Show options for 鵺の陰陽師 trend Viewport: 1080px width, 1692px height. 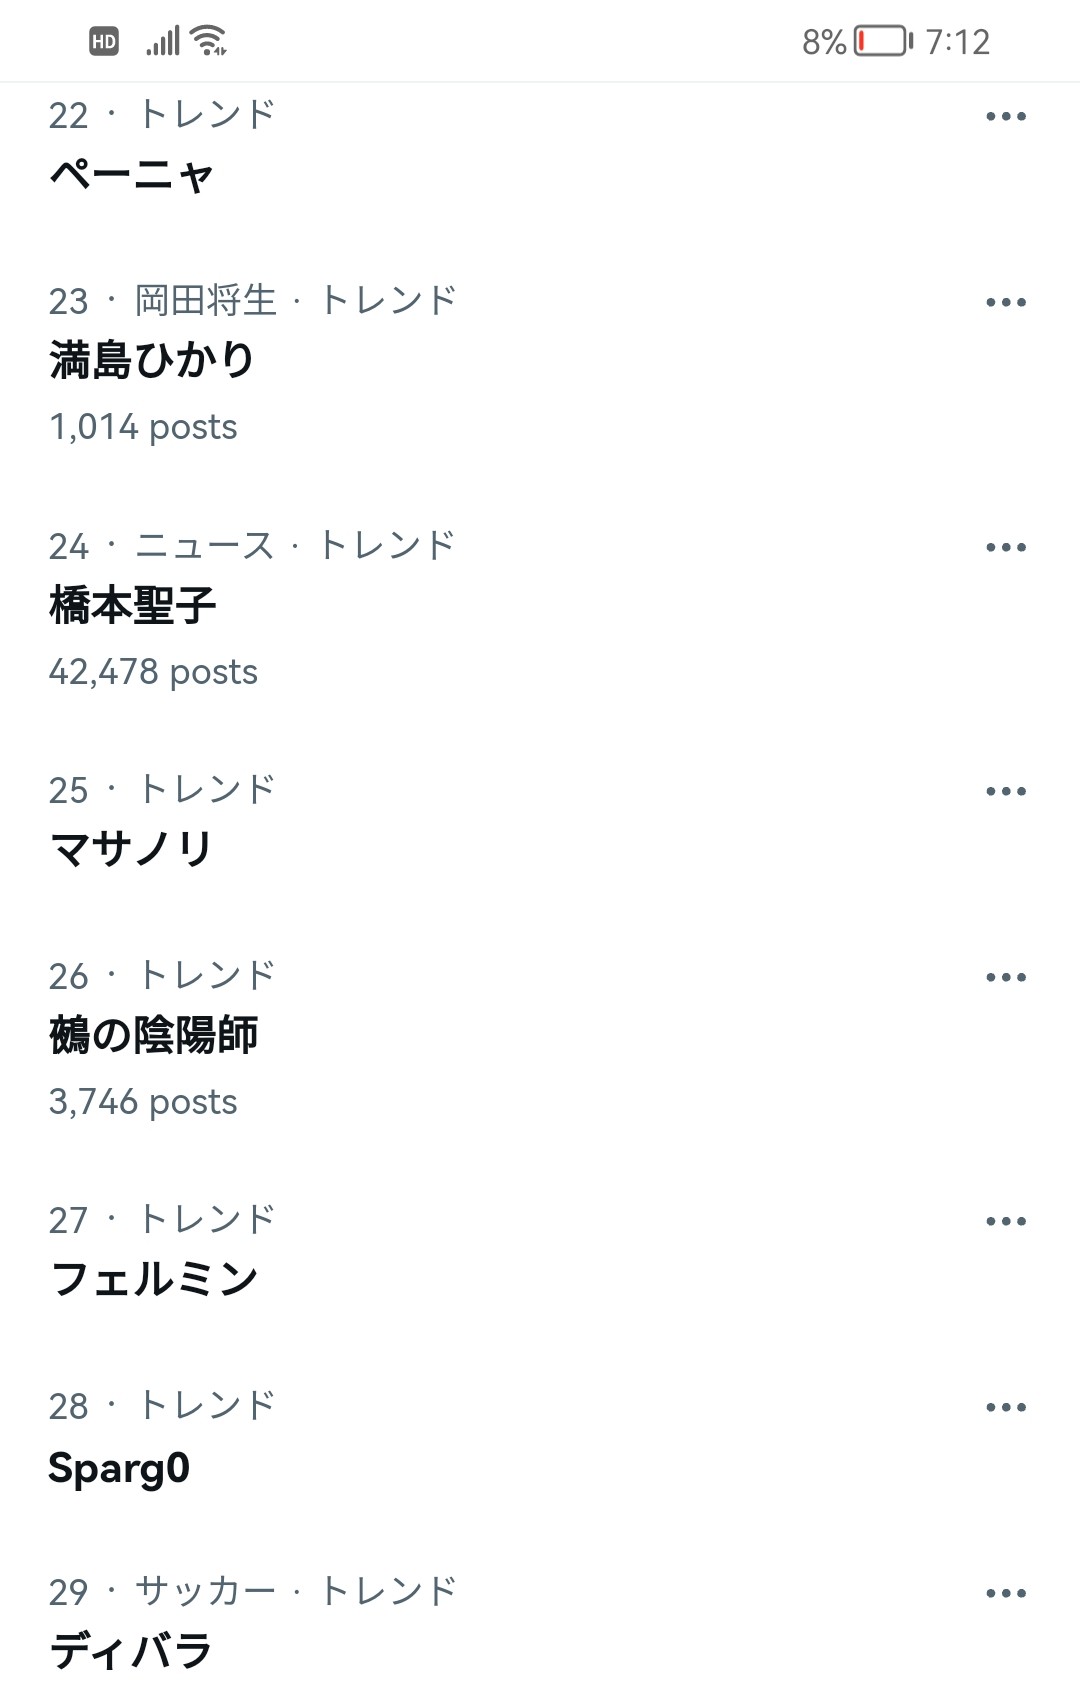[x=1005, y=978]
